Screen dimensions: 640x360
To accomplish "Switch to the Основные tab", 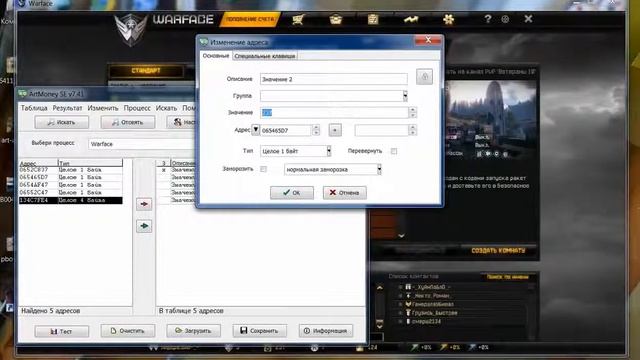I will 216,56.
